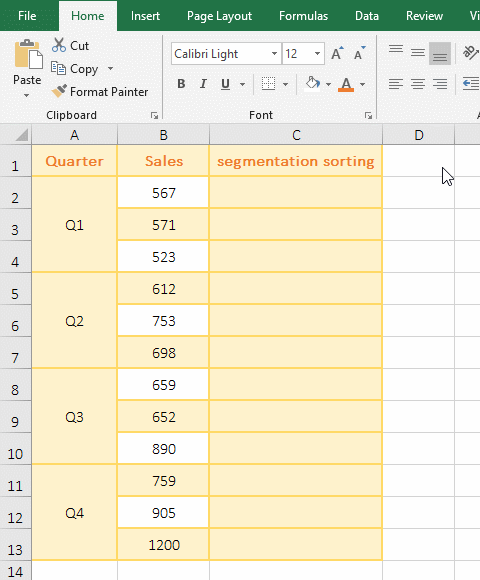Open the font color palette arrow

point(362,84)
